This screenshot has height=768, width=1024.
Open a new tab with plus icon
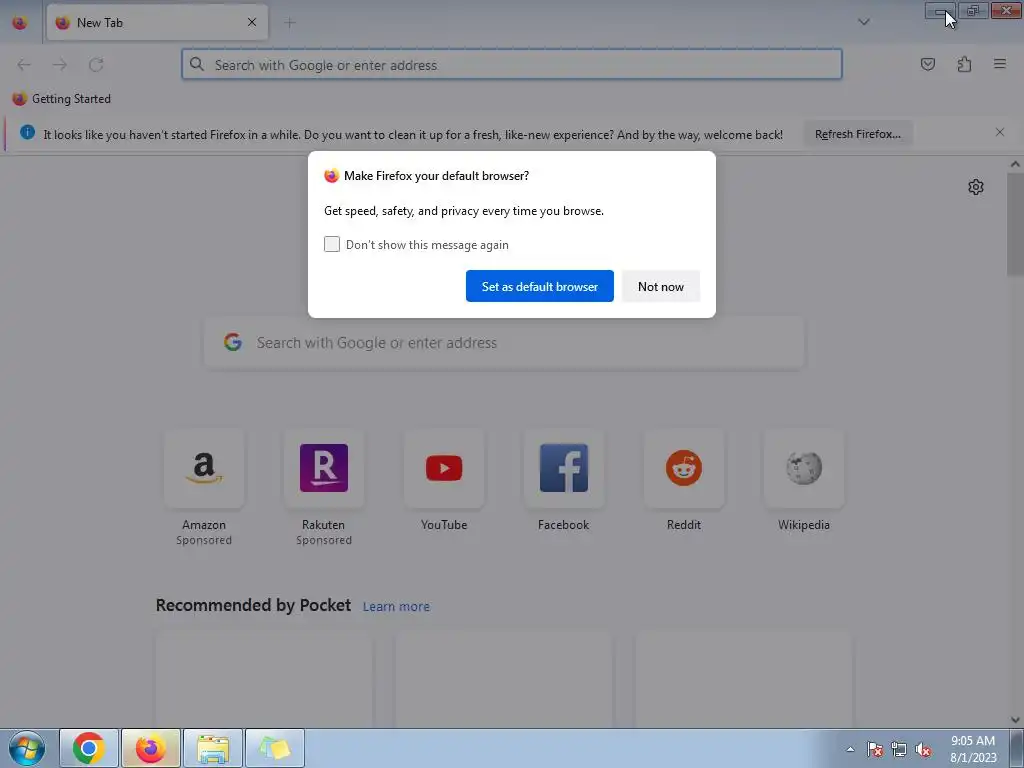pos(290,23)
